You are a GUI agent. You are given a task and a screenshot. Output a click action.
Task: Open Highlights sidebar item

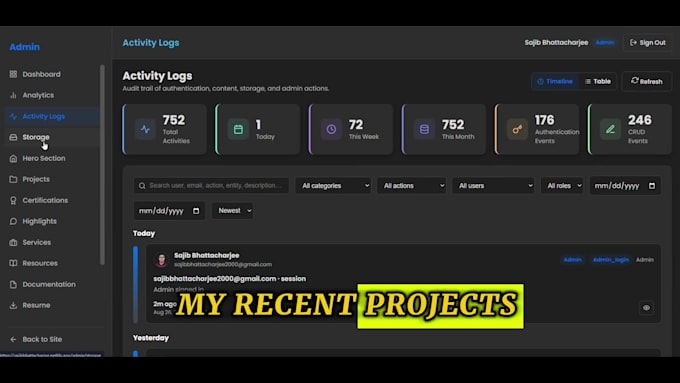39,221
